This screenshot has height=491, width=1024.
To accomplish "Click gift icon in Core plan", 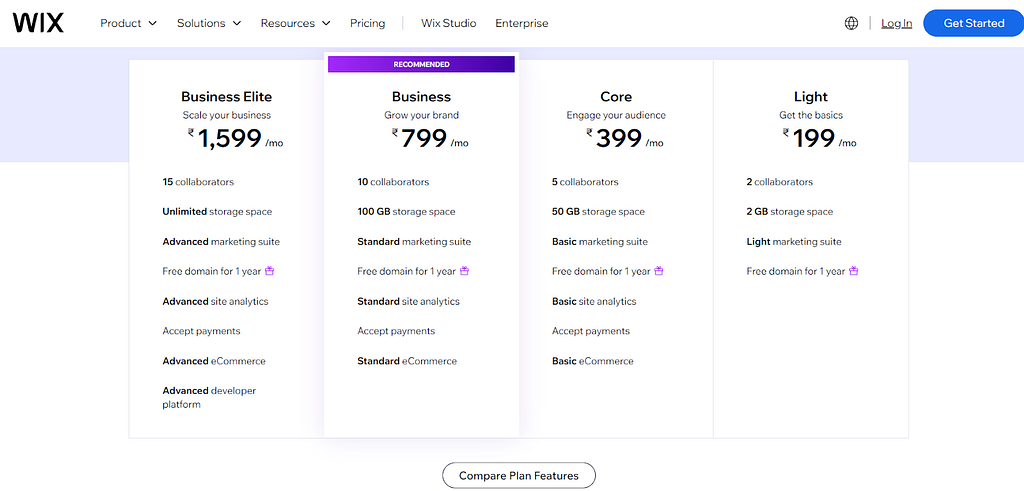I will tap(659, 271).
